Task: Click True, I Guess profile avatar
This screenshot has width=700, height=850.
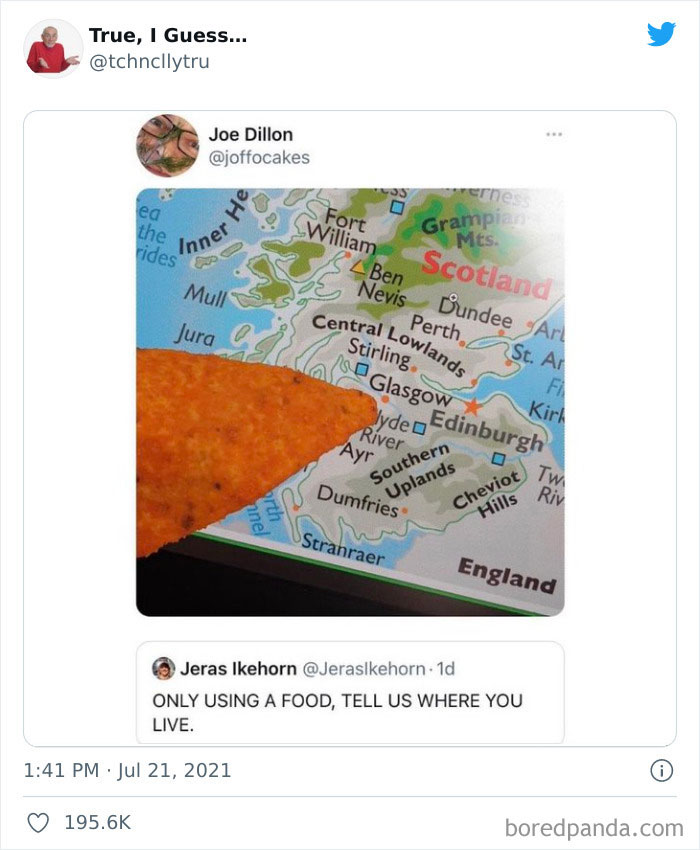Action: (53, 49)
